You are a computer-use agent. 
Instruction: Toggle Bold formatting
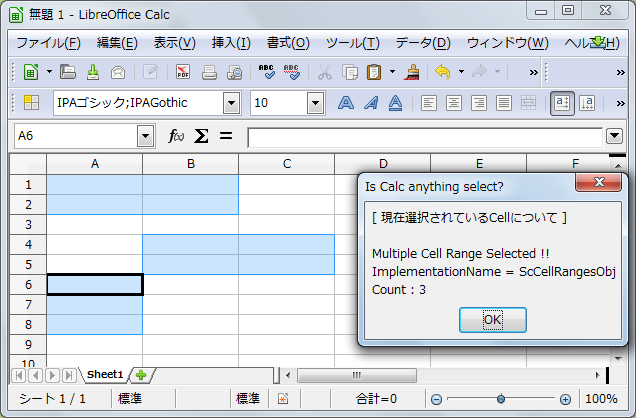346,103
